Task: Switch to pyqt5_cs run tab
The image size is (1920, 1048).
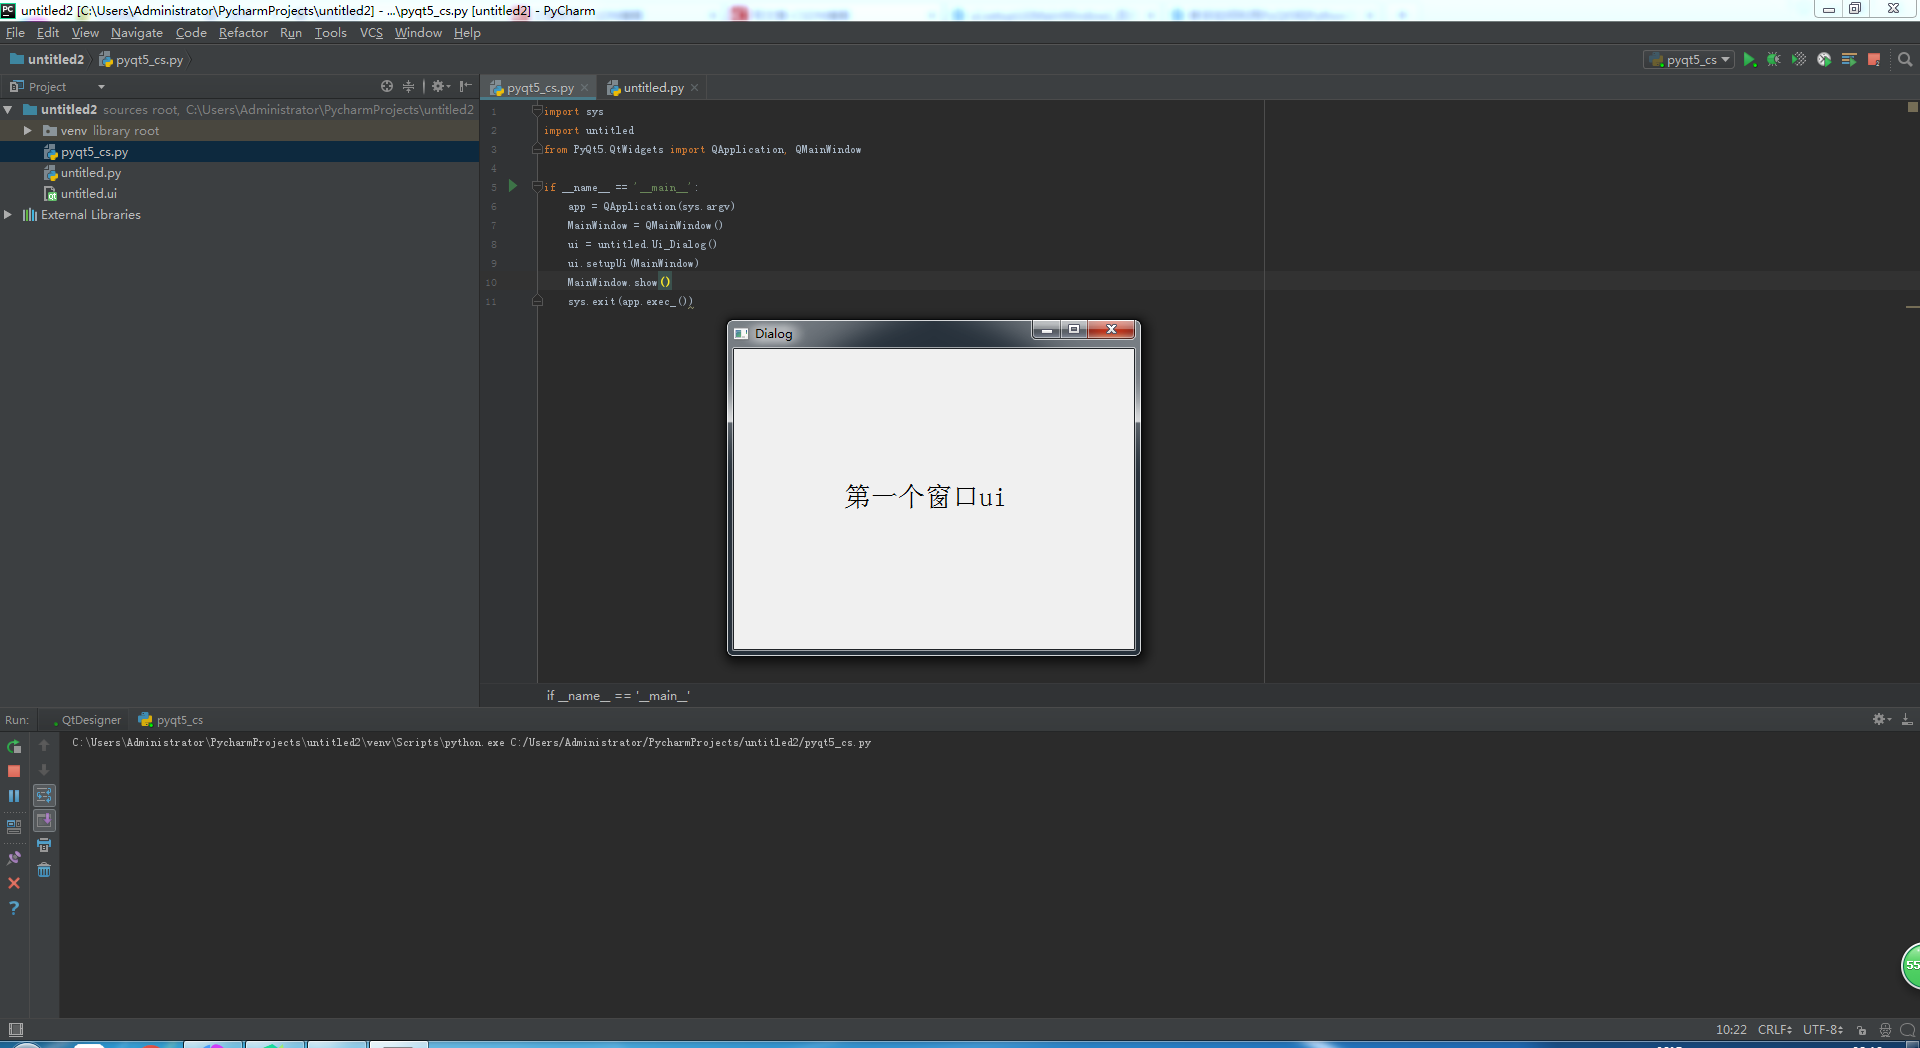Action: 171,720
